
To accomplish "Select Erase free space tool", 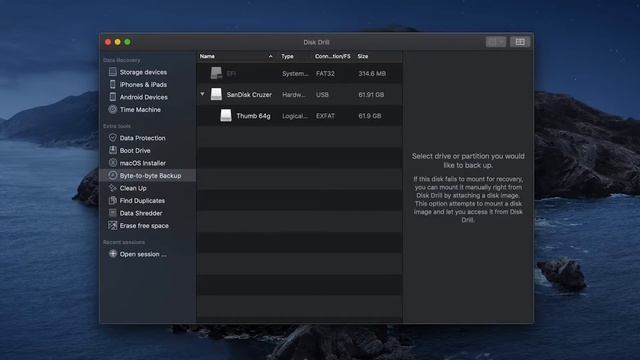I will coord(144,226).
